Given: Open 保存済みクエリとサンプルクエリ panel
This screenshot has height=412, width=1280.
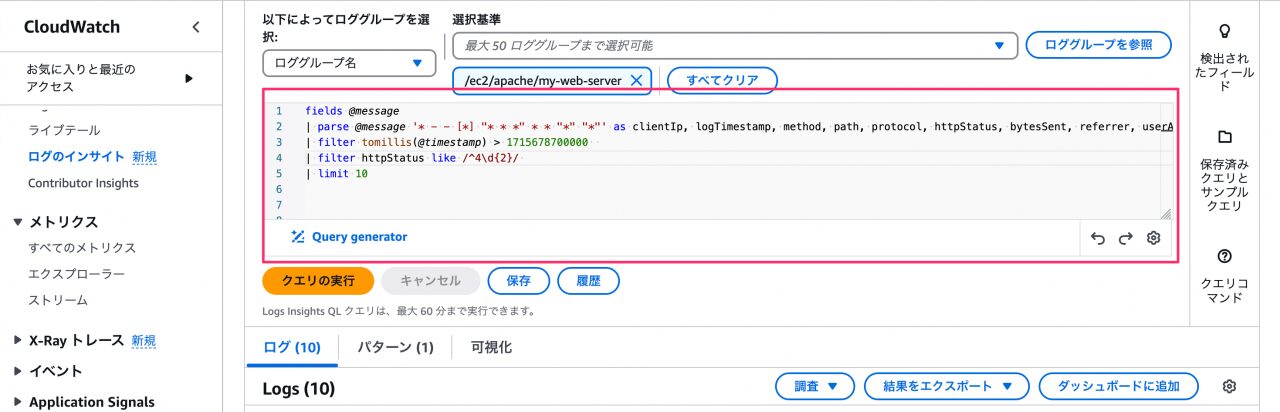Looking at the screenshot, I should [1224, 171].
